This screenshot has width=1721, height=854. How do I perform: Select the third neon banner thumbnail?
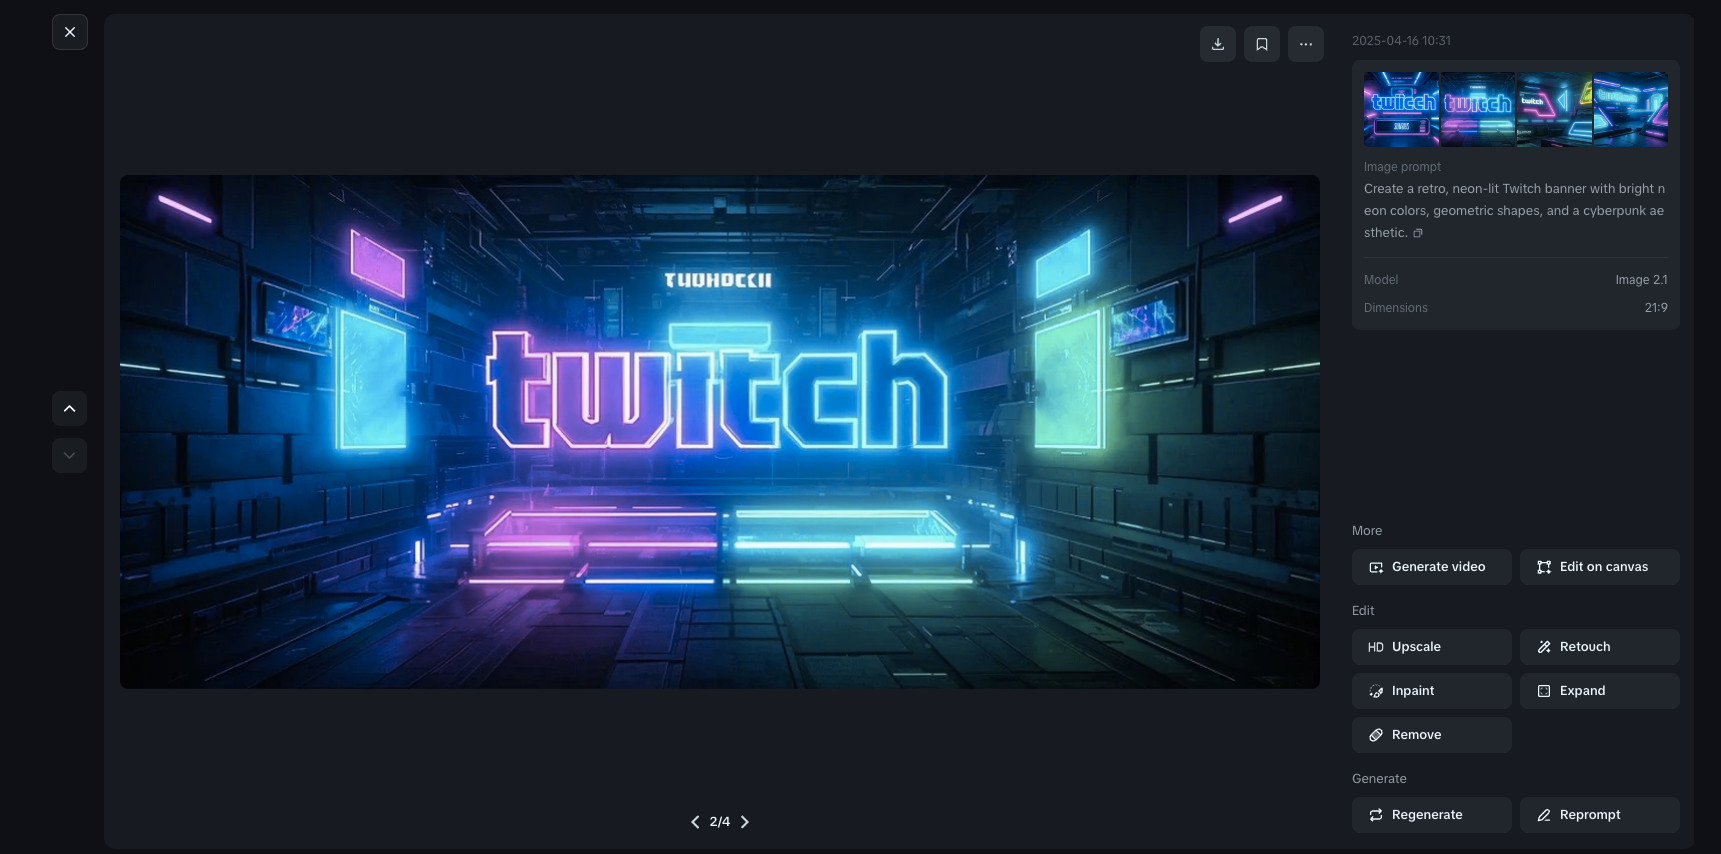point(1554,109)
